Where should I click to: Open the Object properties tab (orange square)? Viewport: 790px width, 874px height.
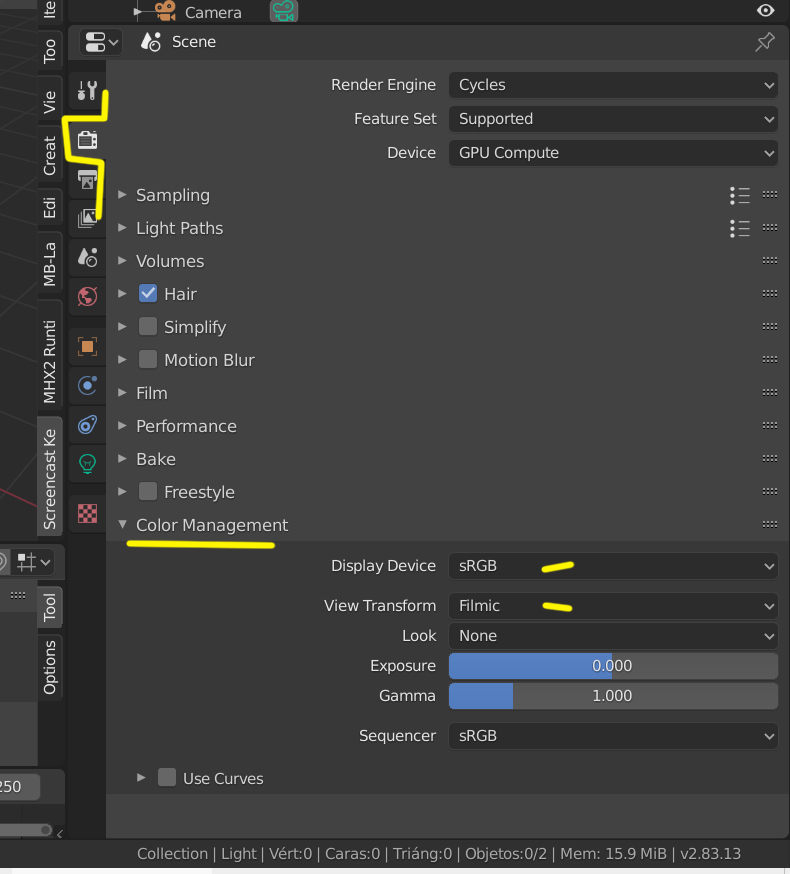pyautogui.click(x=87, y=346)
